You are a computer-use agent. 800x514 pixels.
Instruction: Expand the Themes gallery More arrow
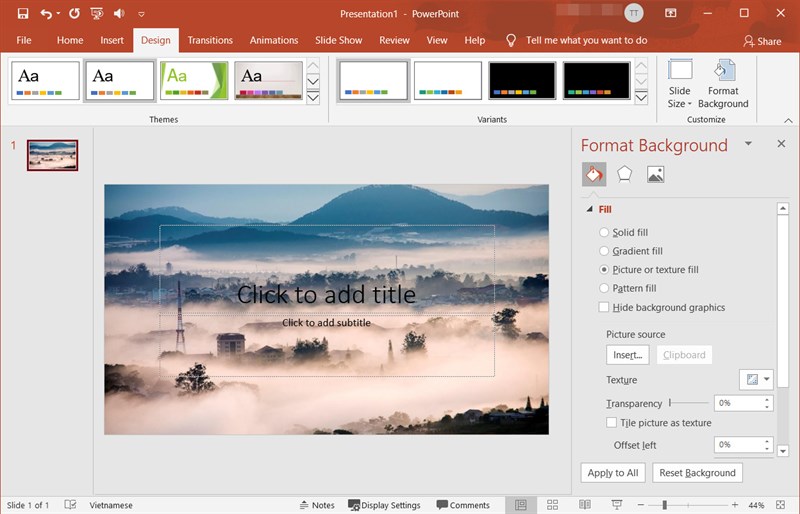coord(313,97)
